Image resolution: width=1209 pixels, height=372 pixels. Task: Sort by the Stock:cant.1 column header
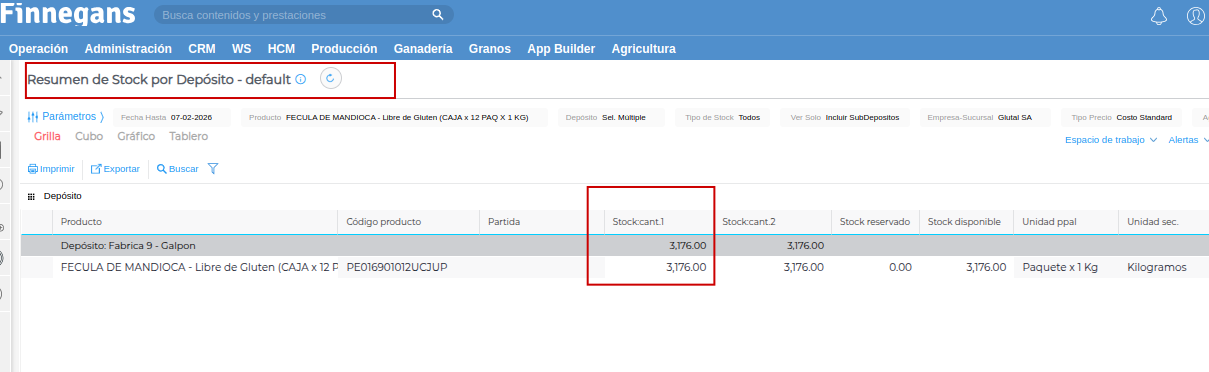click(x=659, y=221)
